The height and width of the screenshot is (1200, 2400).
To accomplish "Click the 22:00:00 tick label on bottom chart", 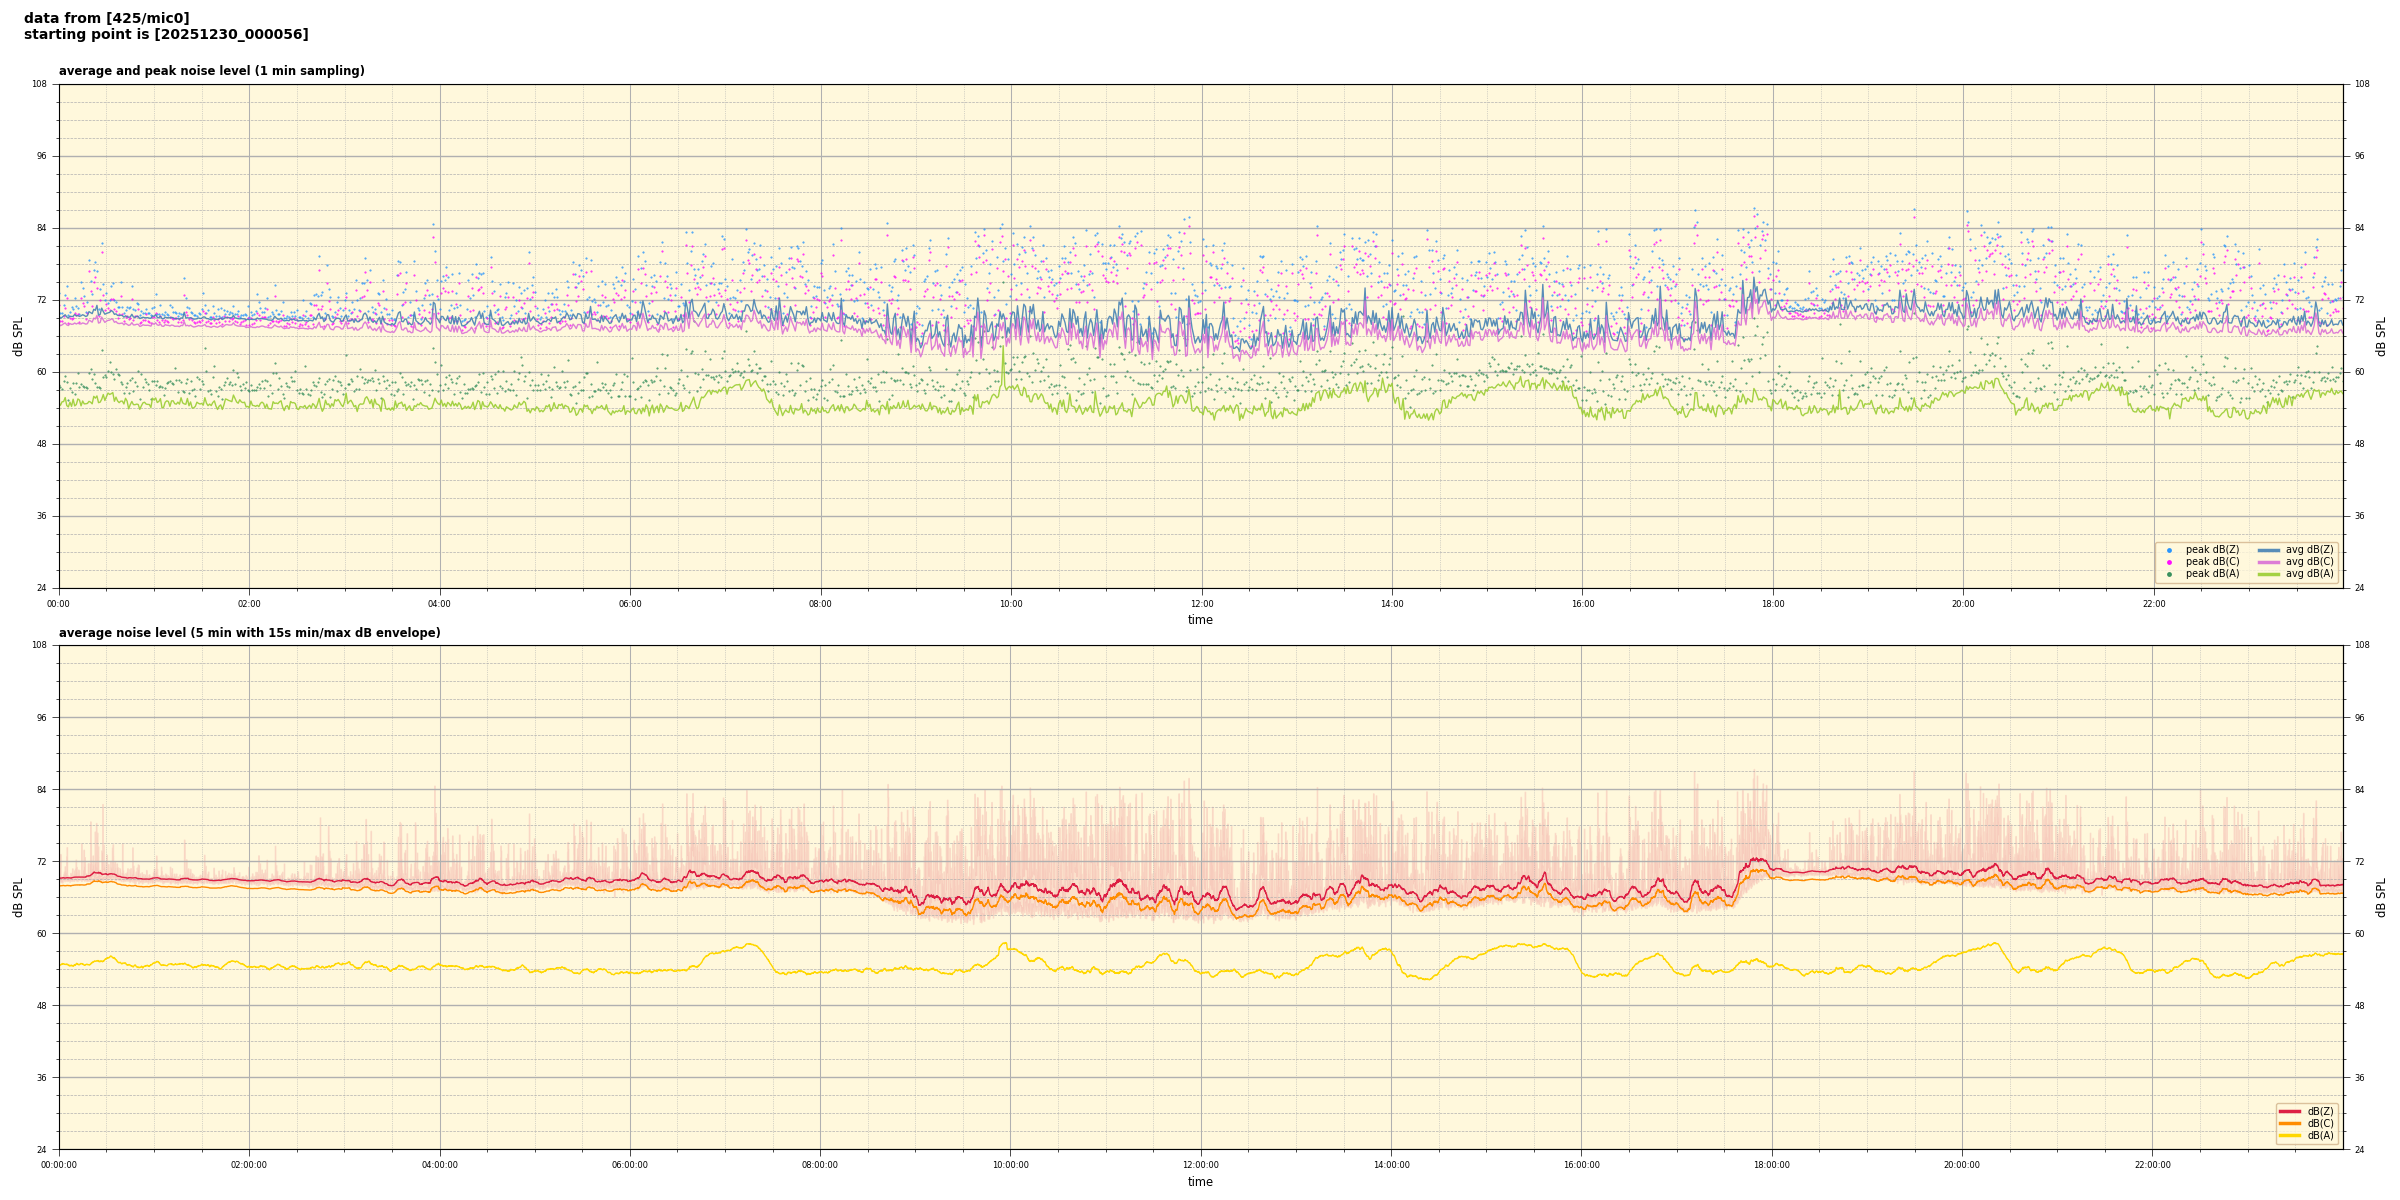I will 2153,1165.
